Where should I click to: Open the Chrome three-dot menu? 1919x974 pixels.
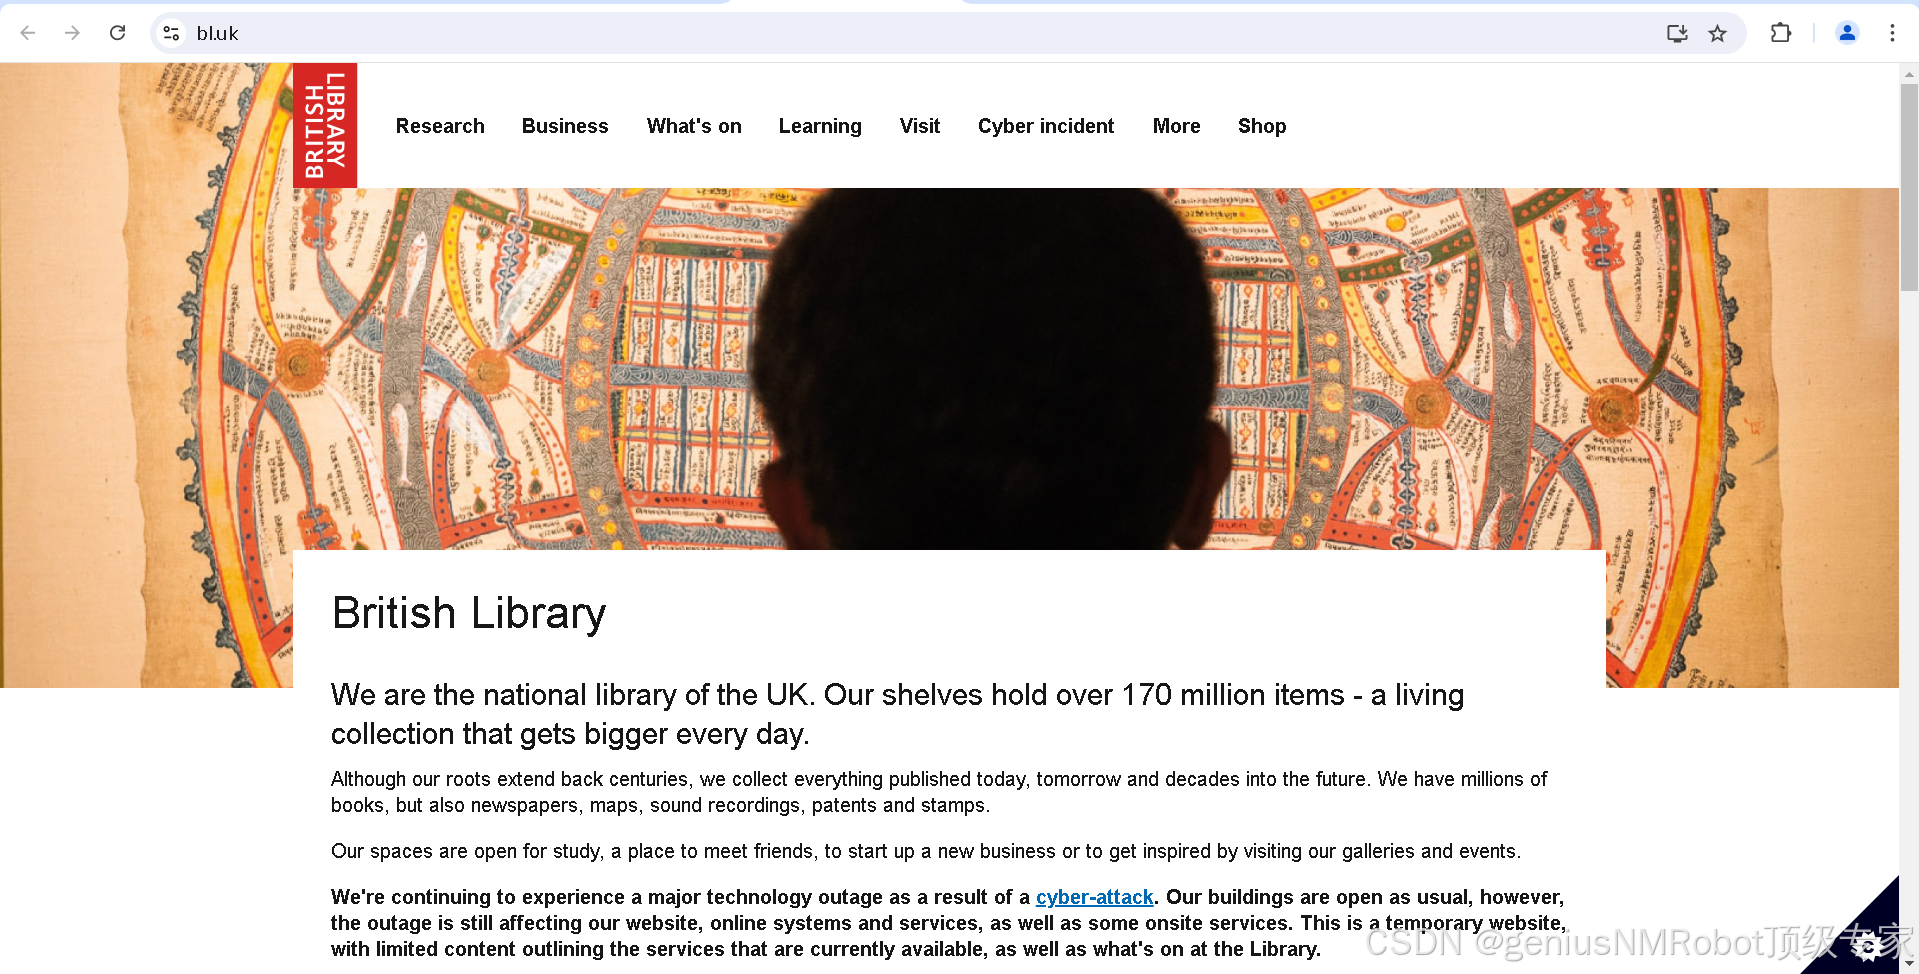(x=1892, y=33)
